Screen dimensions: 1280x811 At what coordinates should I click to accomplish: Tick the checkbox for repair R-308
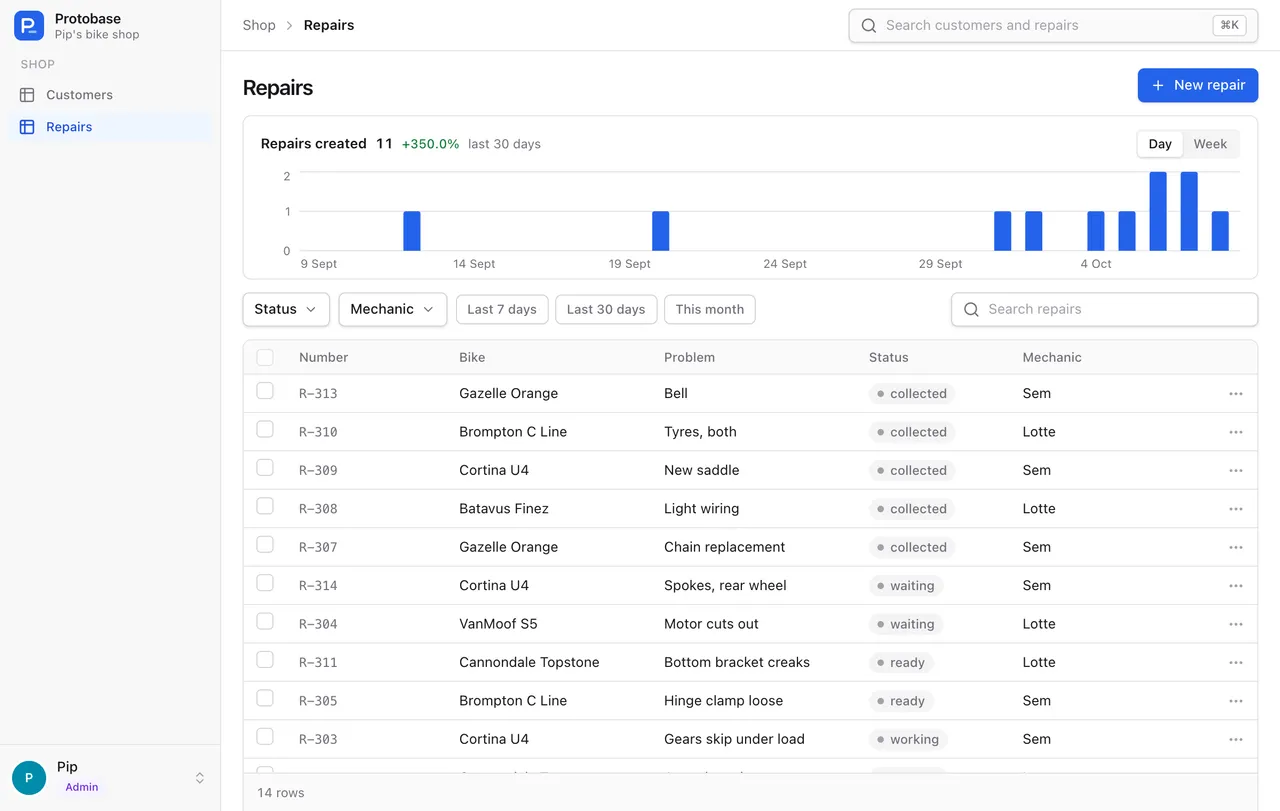[x=265, y=506]
